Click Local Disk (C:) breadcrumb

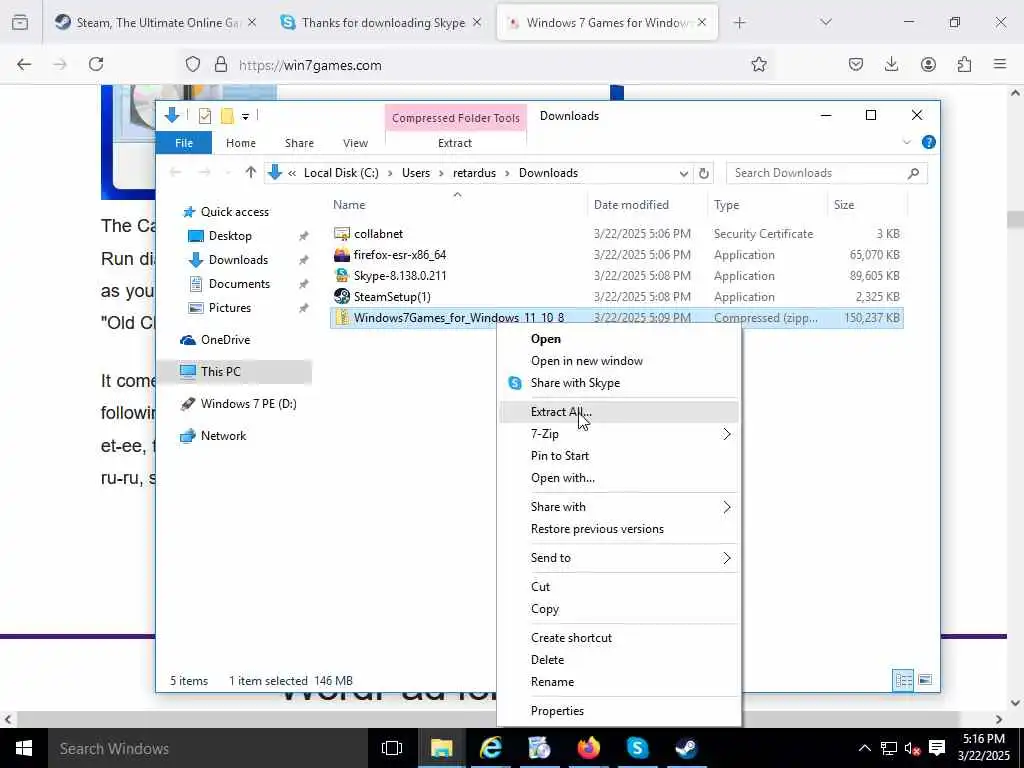point(341,173)
